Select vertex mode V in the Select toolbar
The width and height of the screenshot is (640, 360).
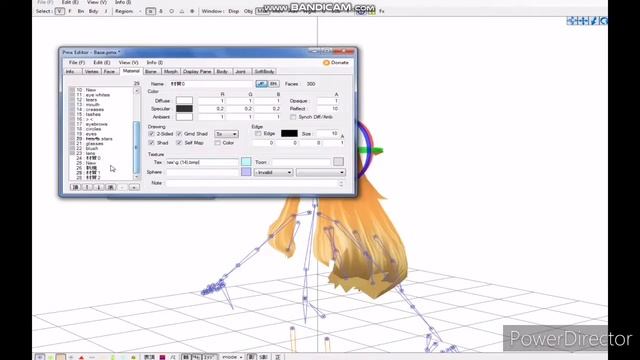60,11
